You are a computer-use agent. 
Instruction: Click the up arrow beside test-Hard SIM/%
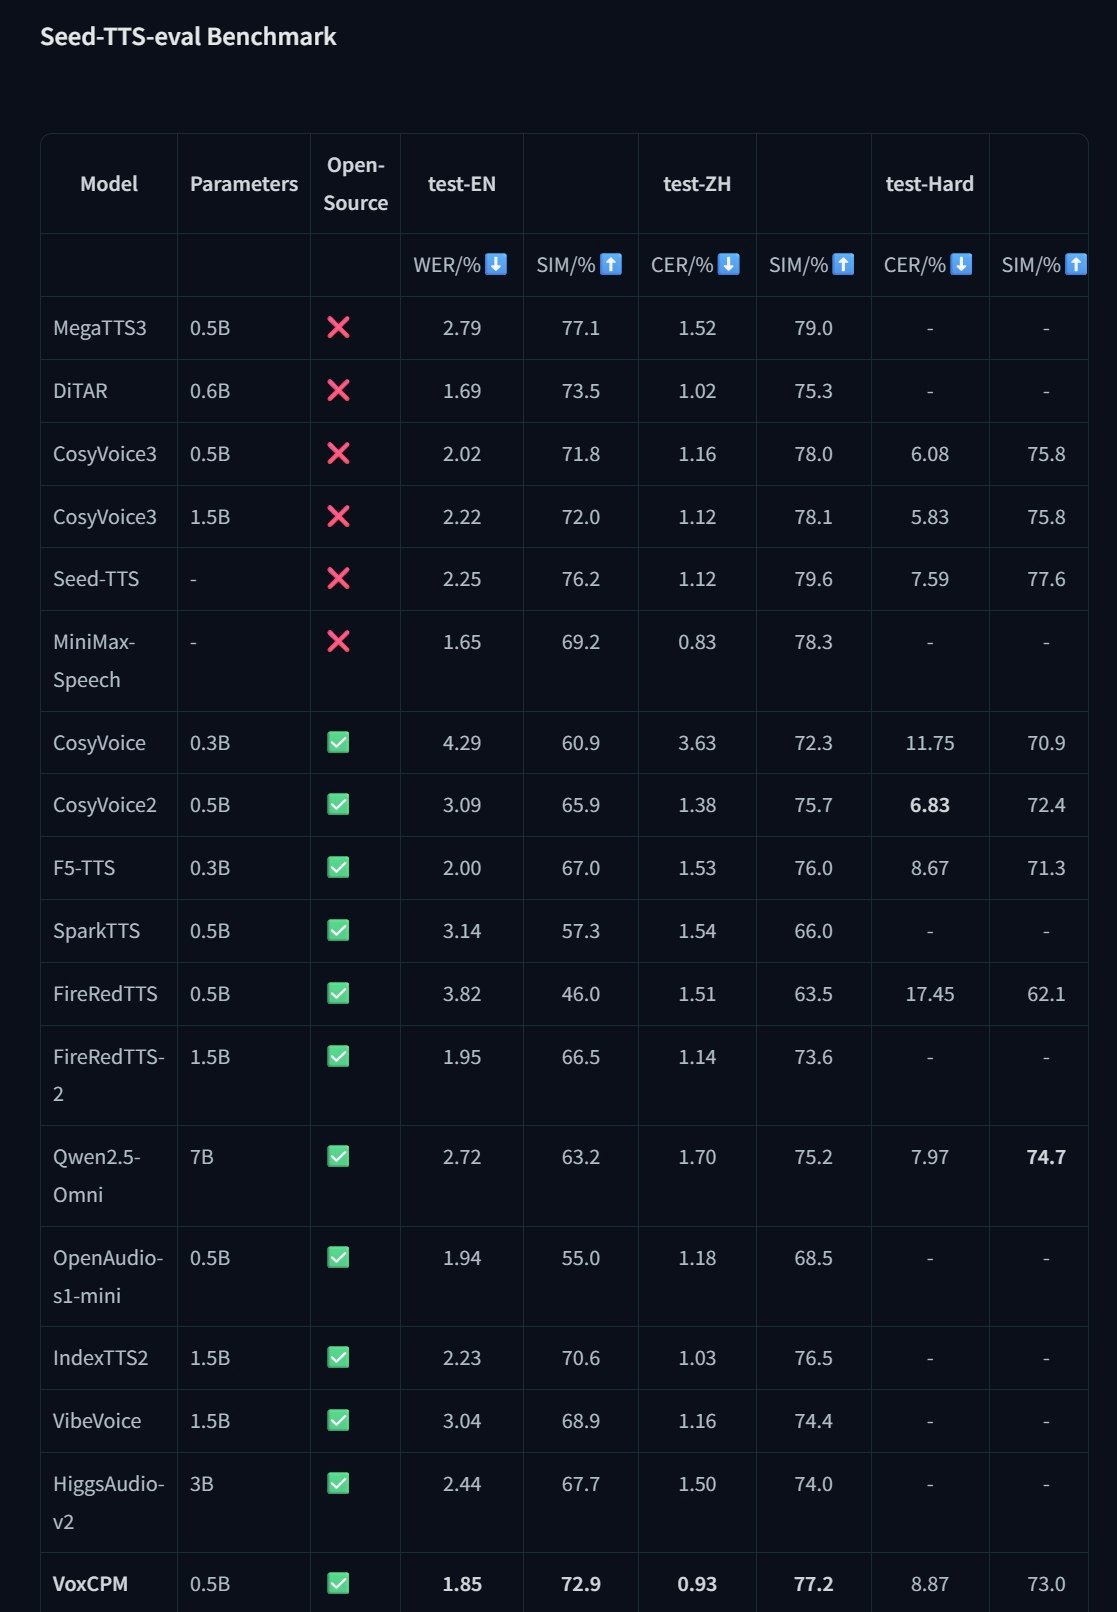(x=1076, y=264)
